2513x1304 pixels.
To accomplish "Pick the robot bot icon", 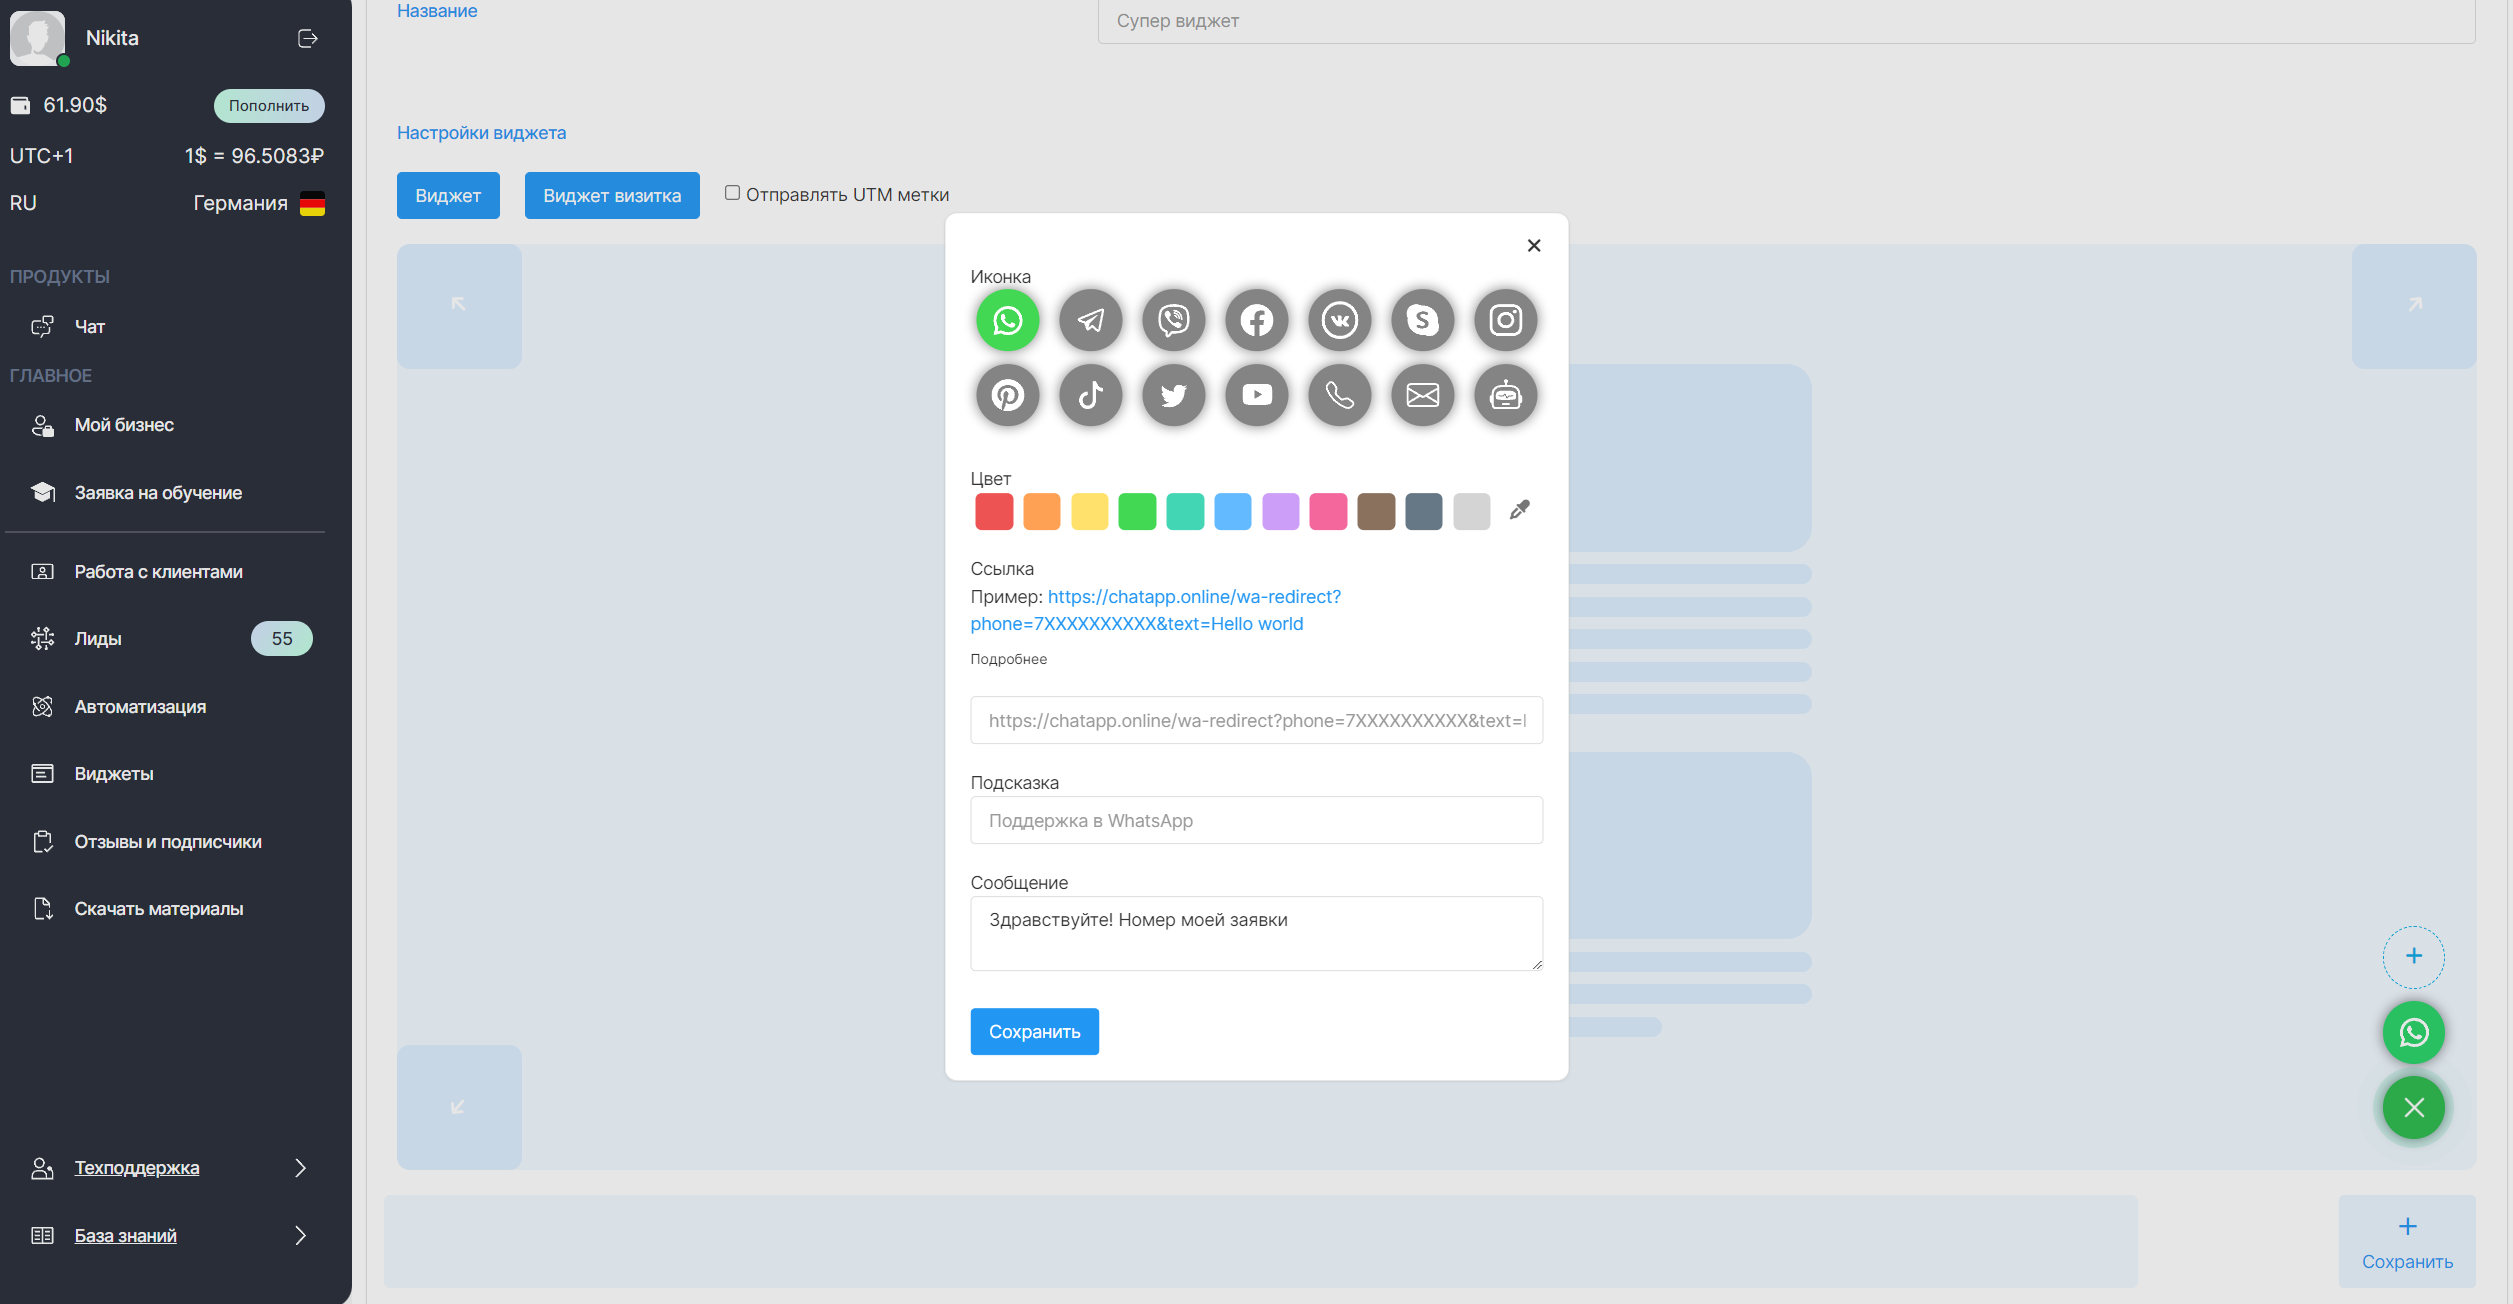I will (1505, 395).
